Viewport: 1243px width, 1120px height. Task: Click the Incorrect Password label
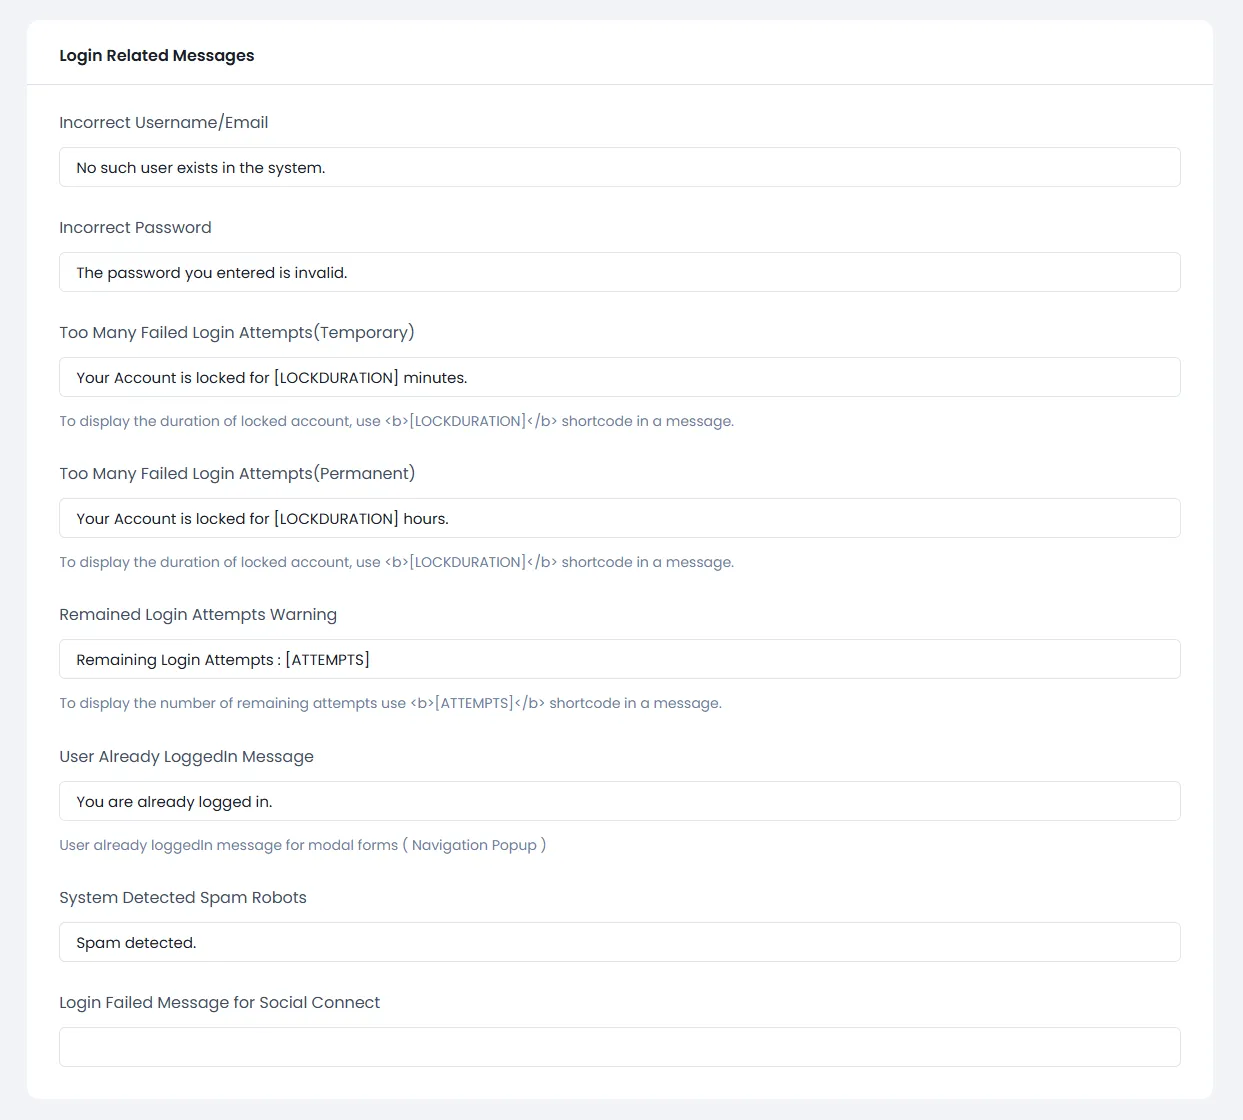(135, 227)
